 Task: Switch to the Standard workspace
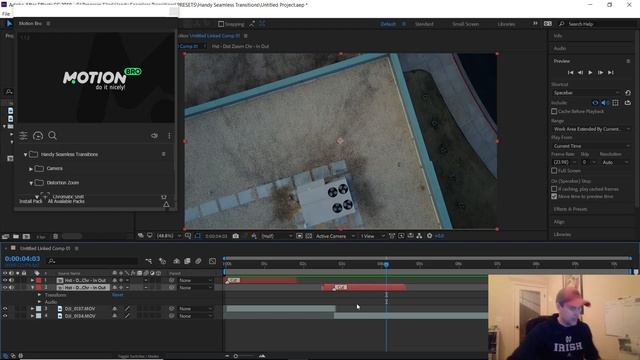[x=424, y=24]
